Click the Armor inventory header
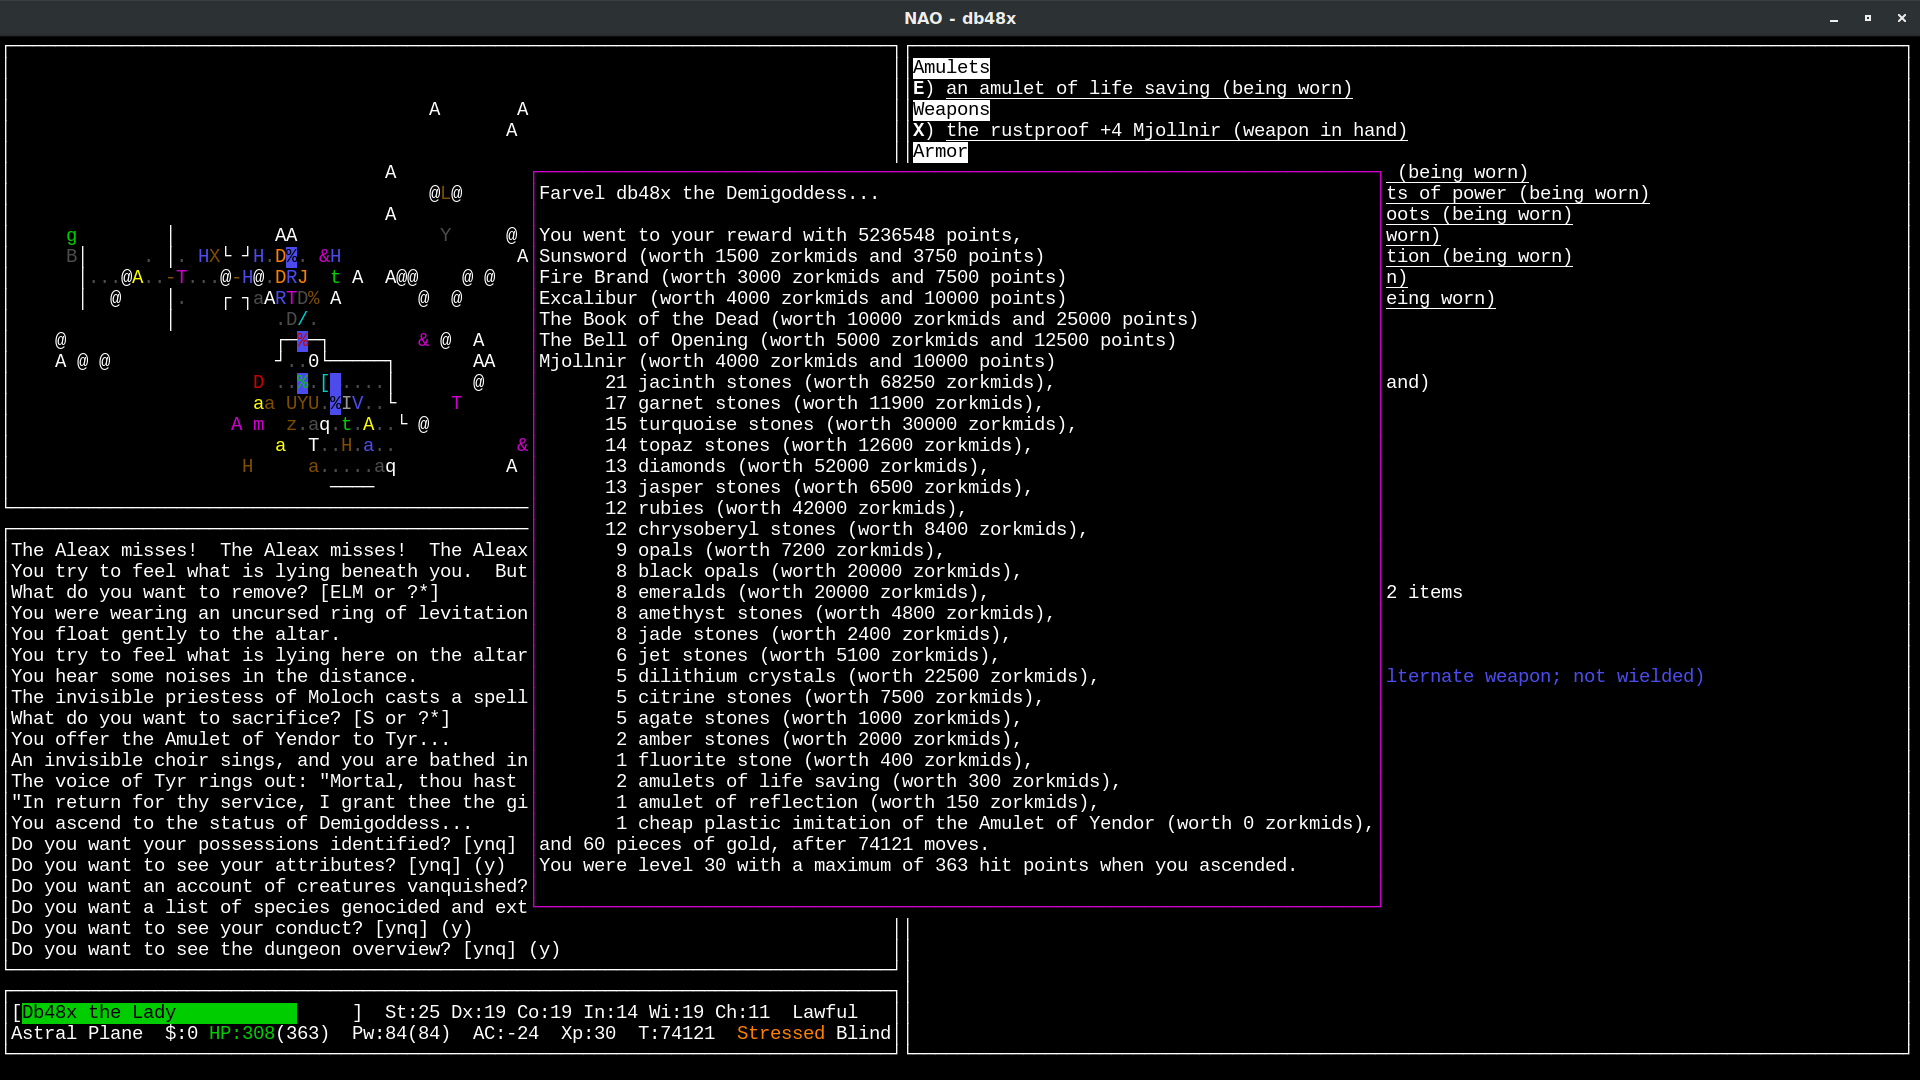The width and height of the screenshot is (1920, 1080). click(x=940, y=151)
